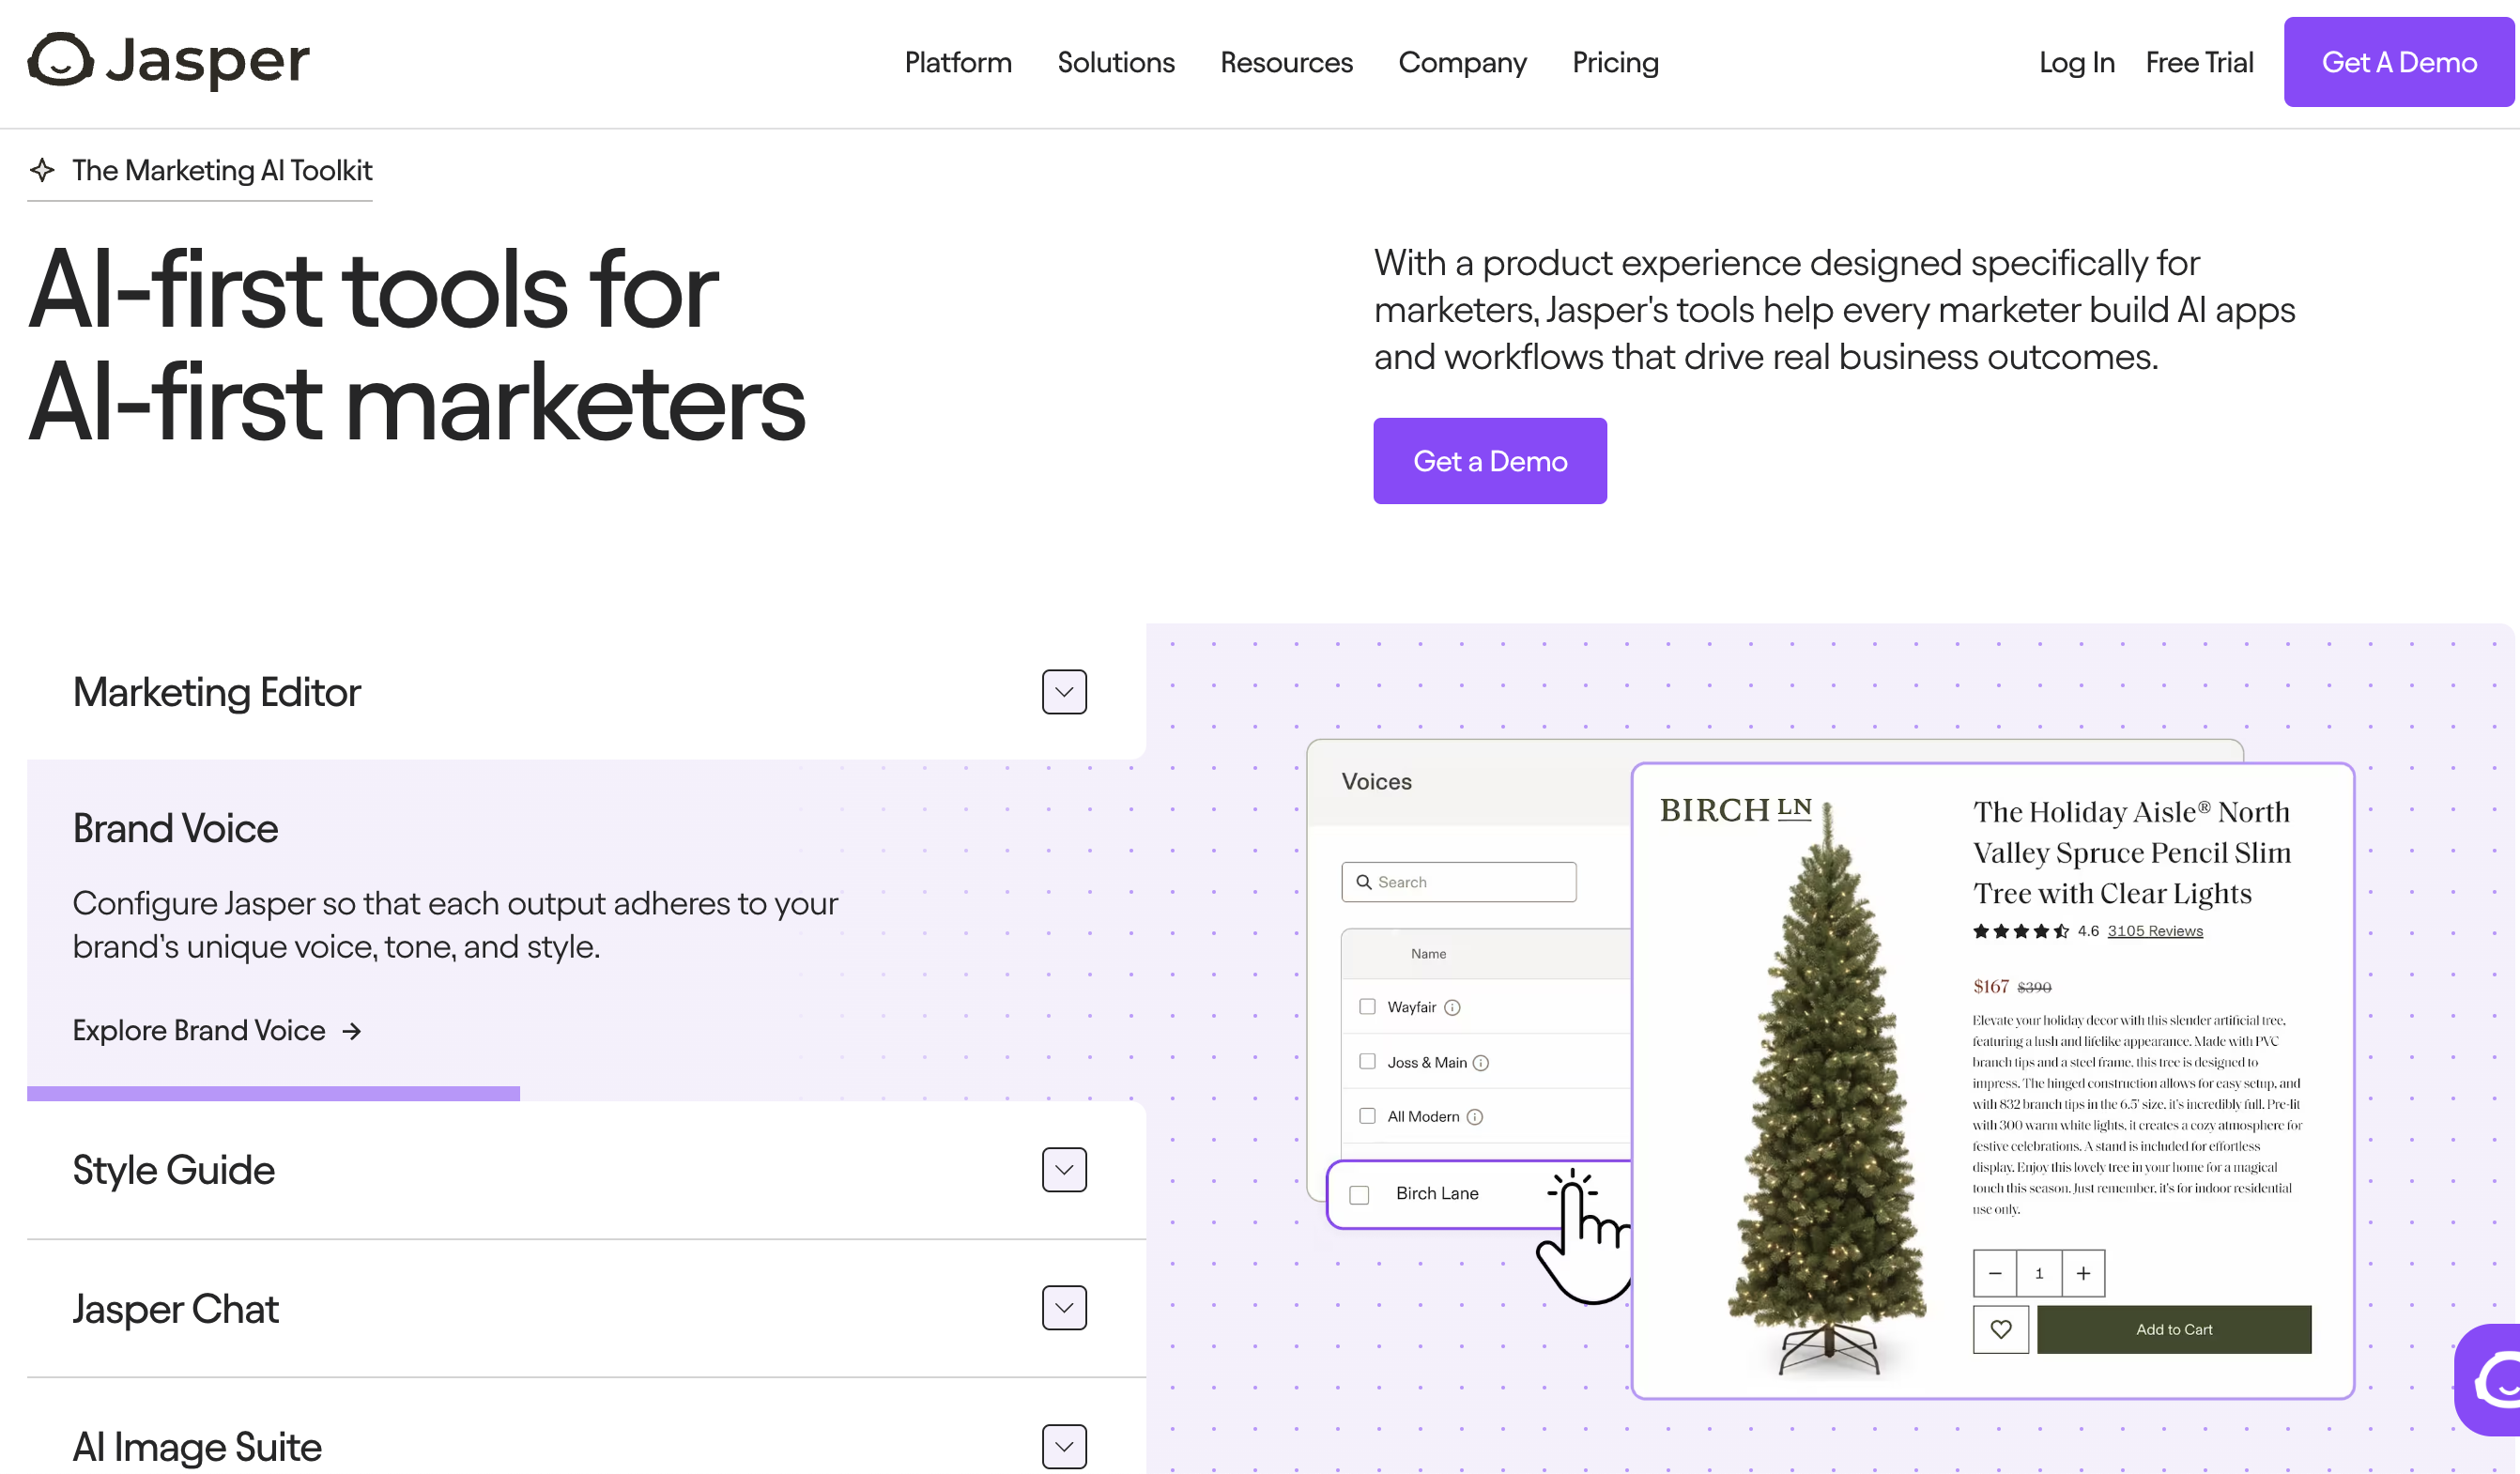Image resolution: width=2520 pixels, height=1474 pixels.
Task: Click the Get a Demo button
Action: click(x=1490, y=460)
